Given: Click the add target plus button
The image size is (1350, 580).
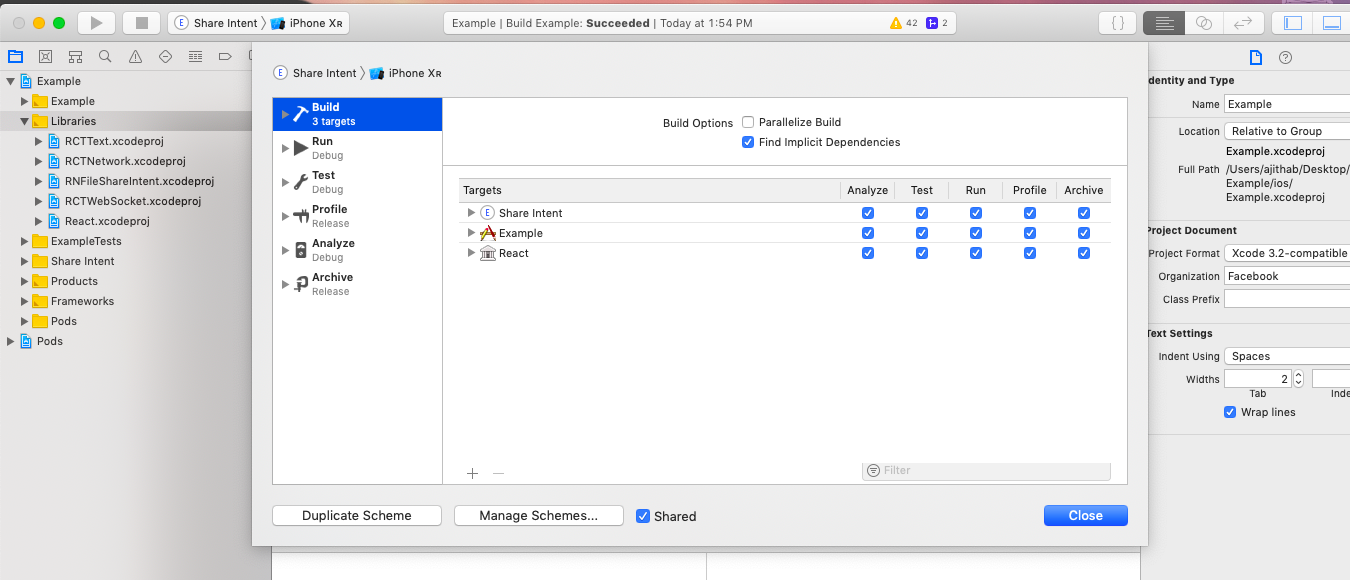Looking at the screenshot, I should [473, 473].
